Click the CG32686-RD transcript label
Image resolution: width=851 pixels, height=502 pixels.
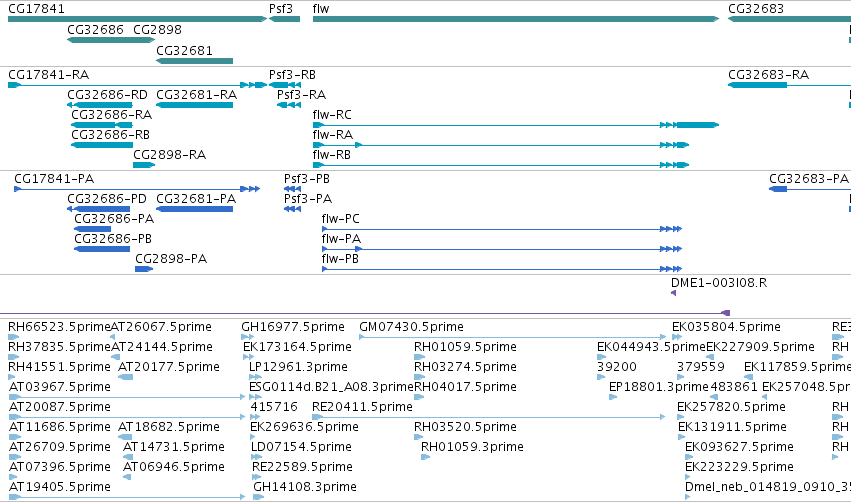pyautogui.click(x=107, y=95)
